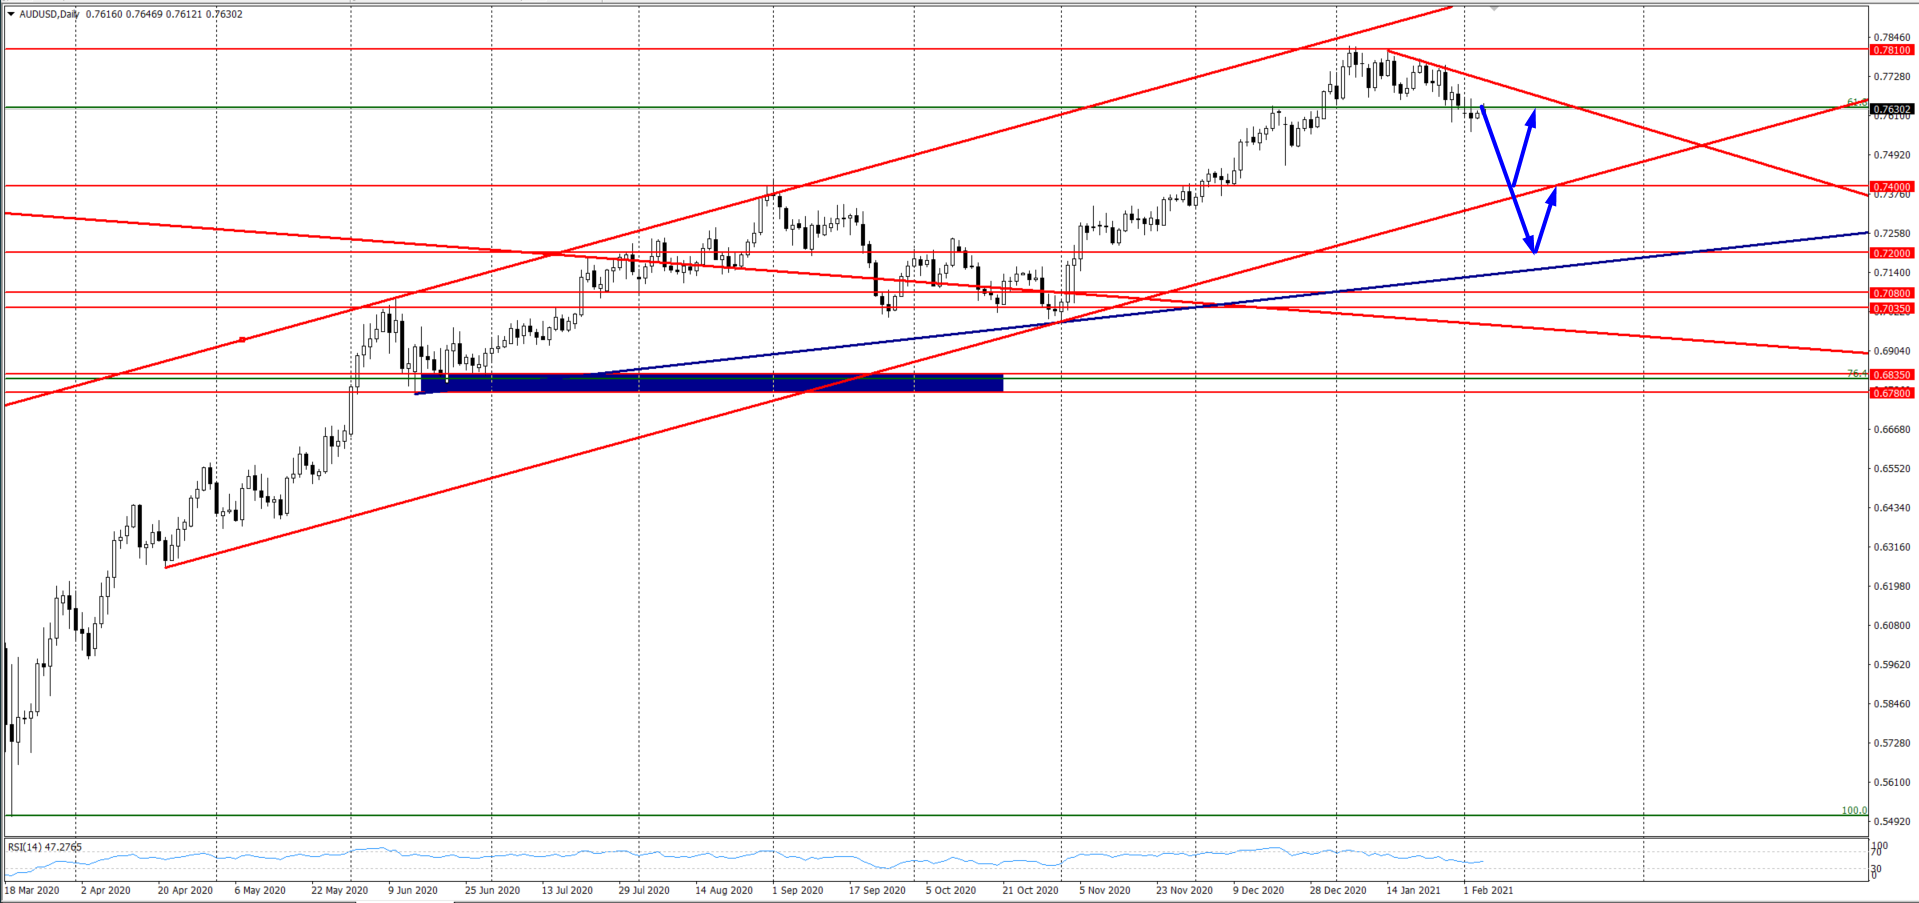The width and height of the screenshot is (1919, 903).
Task: Click the small red anchor point on trendline
Action: (242, 340)
